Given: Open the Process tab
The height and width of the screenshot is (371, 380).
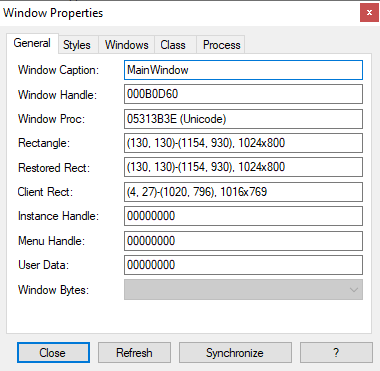Looking at the screenshot, I should pyautogui.click(x=221, y=45).
